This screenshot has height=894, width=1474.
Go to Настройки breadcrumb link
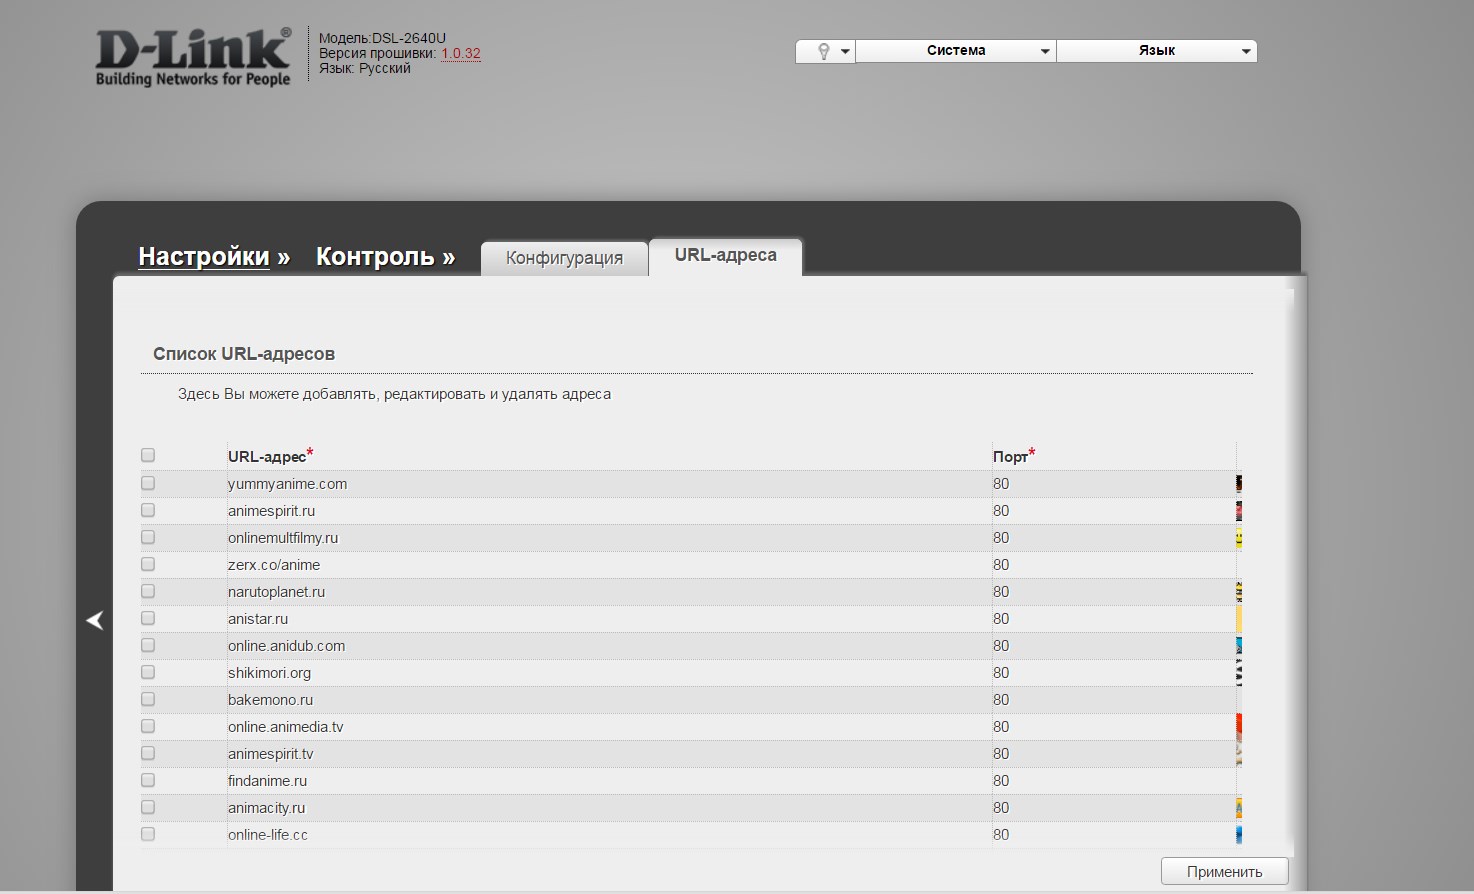pyautogui.click(x=204, y=257)
